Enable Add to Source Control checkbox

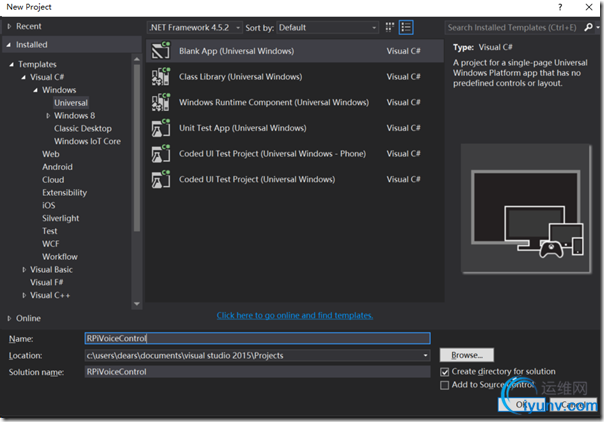[445, 385]
